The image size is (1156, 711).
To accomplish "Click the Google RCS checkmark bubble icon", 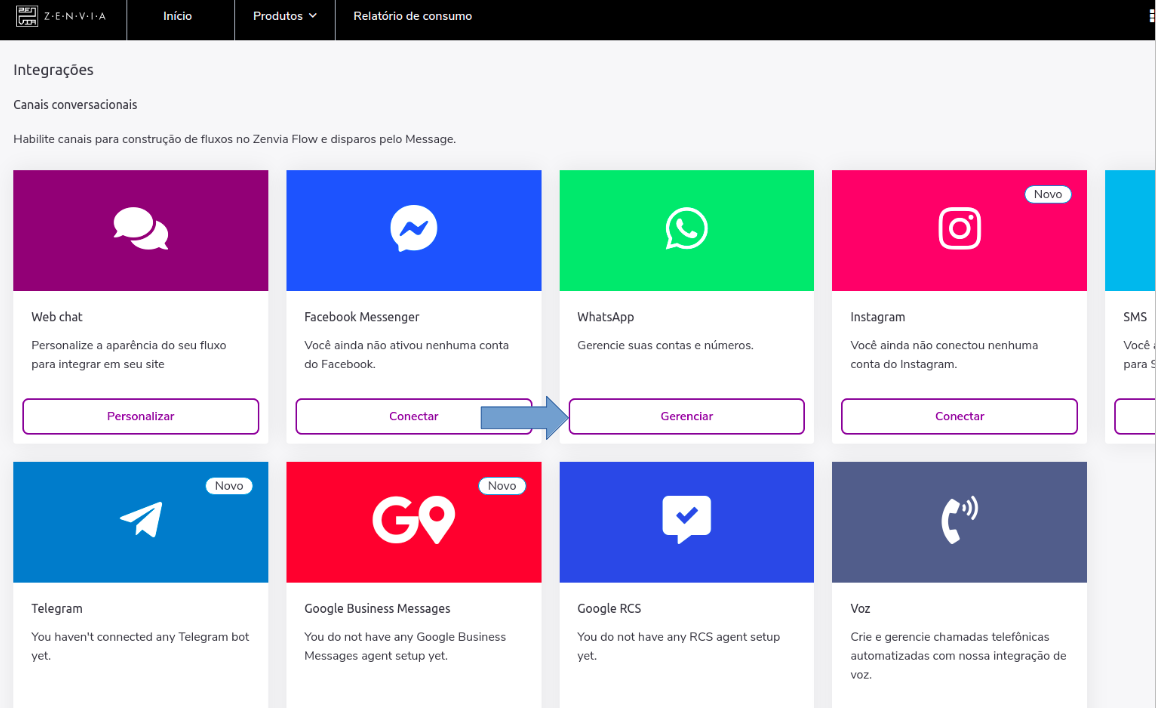I will (x=686, y=519).
